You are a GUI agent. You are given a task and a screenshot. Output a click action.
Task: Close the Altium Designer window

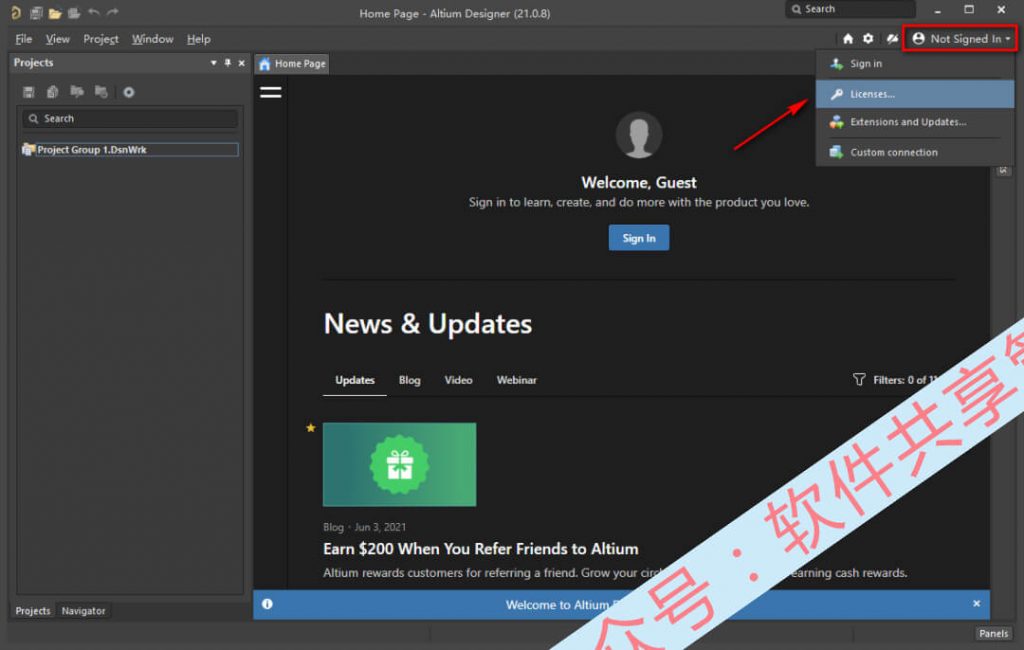[1001, 10]
